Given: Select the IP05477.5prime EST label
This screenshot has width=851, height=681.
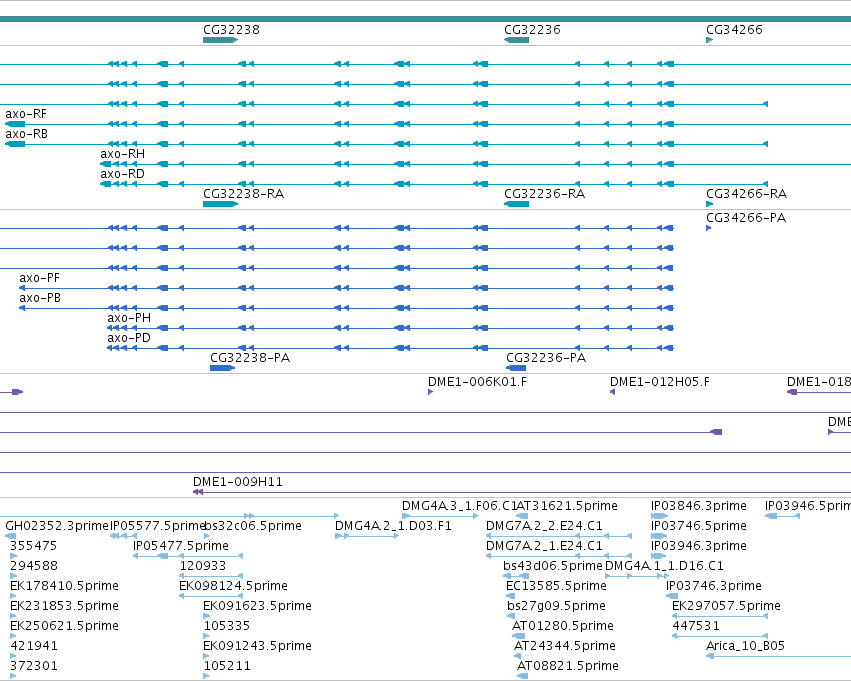Looking at the screenshot, I should pyautogui.click(x=181, y=545).
